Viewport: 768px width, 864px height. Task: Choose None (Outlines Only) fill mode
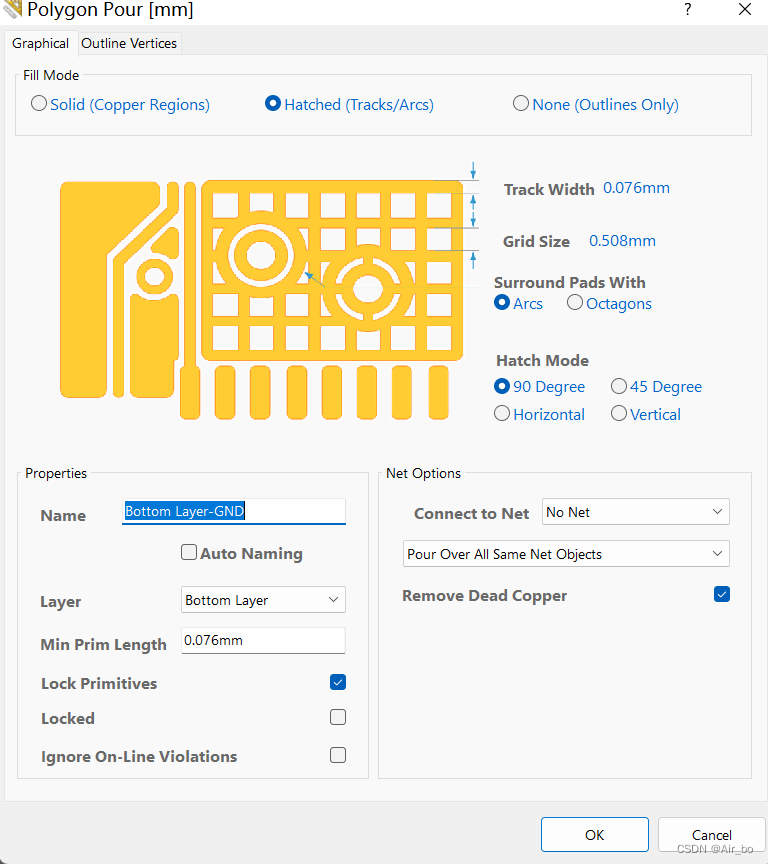pyautogui.click(x=521, y=103)
